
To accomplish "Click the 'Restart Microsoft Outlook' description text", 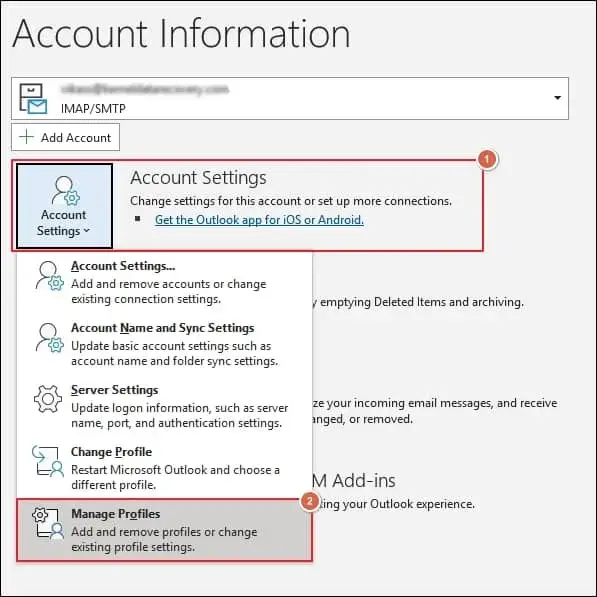I will pos(175,477).
